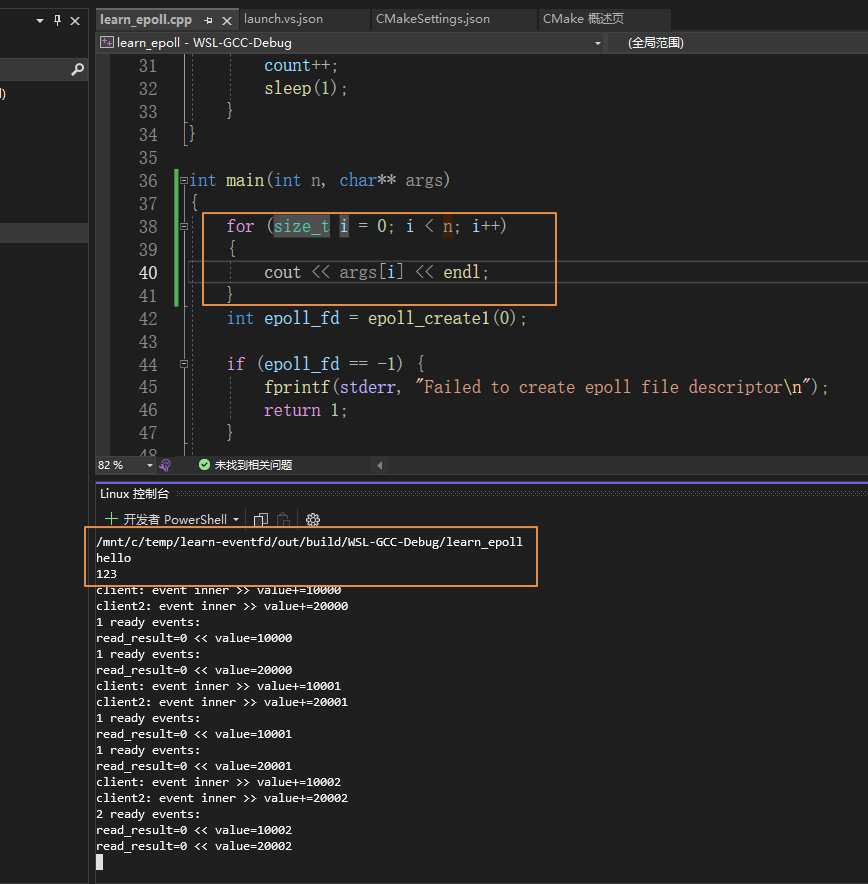Screen dimensions: 868x884
Task: Click the keep-open pin on learn_epoll.cpp tab
Action: (x=208, y=18)
